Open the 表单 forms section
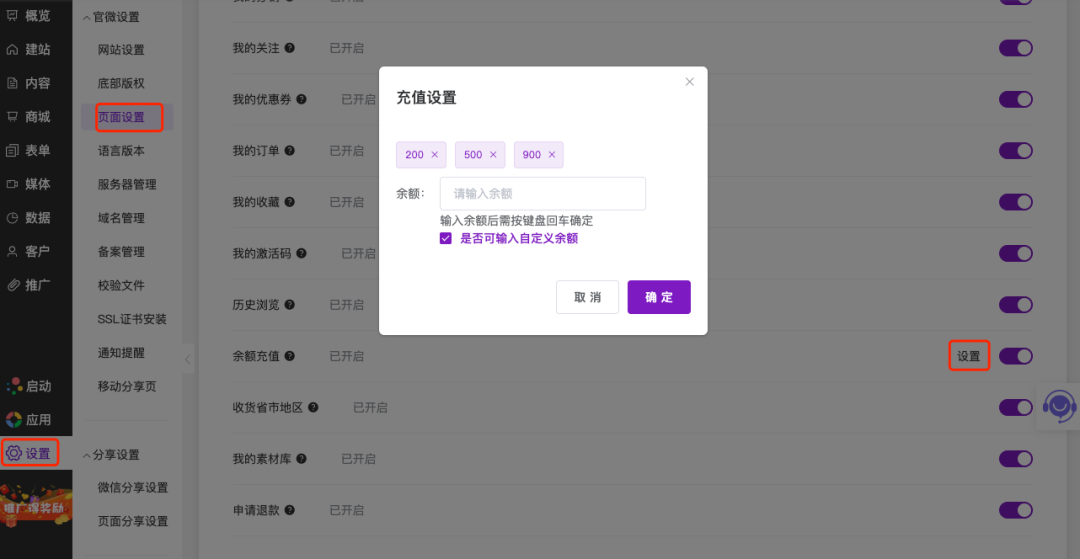 (x=28, y=151)
